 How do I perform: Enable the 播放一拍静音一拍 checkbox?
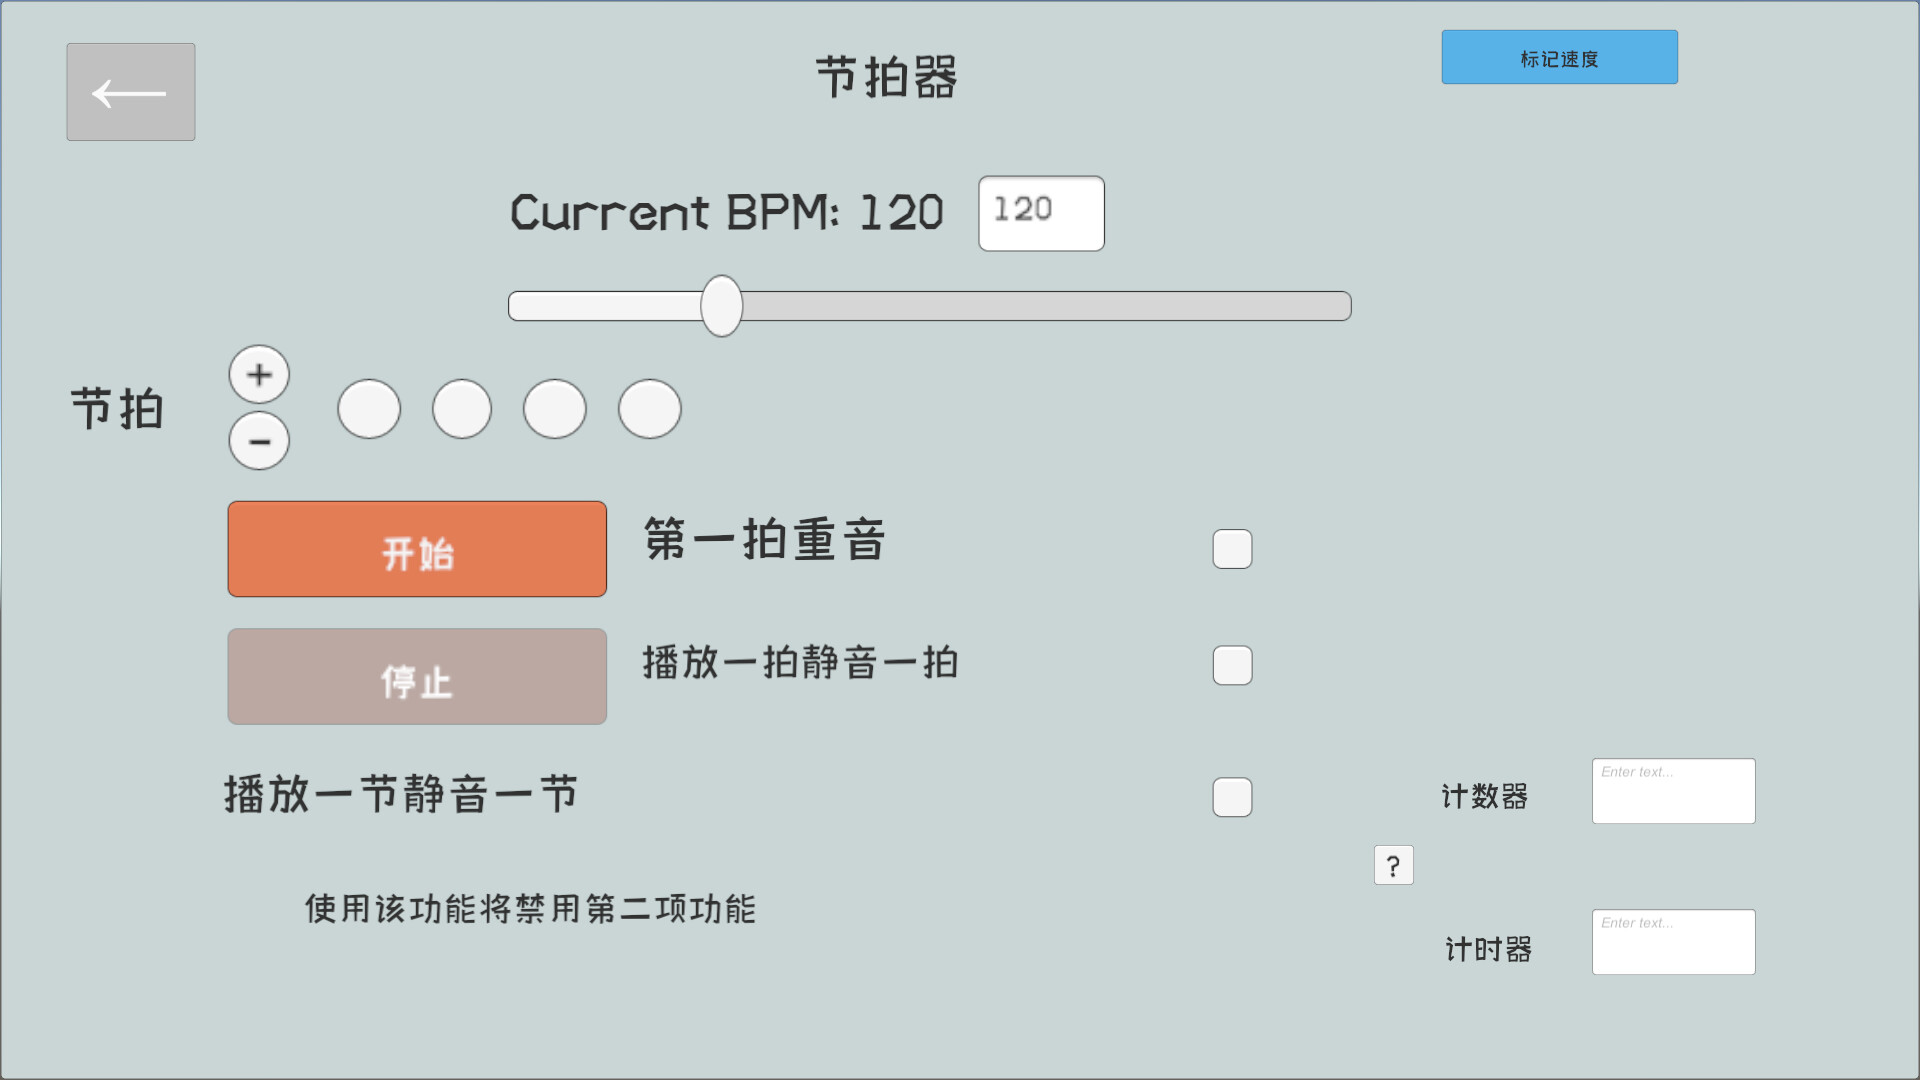[x=1232, y=664]
